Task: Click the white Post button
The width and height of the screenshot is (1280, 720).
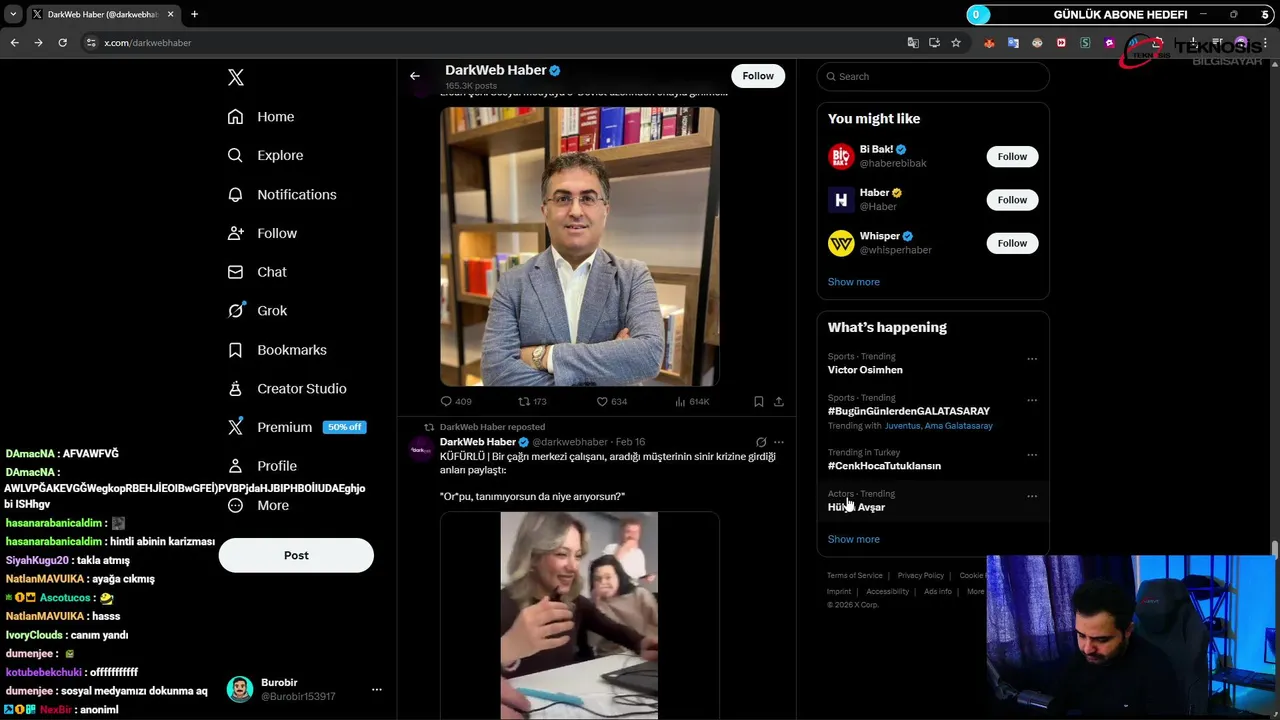Action: tap(296, 555)
